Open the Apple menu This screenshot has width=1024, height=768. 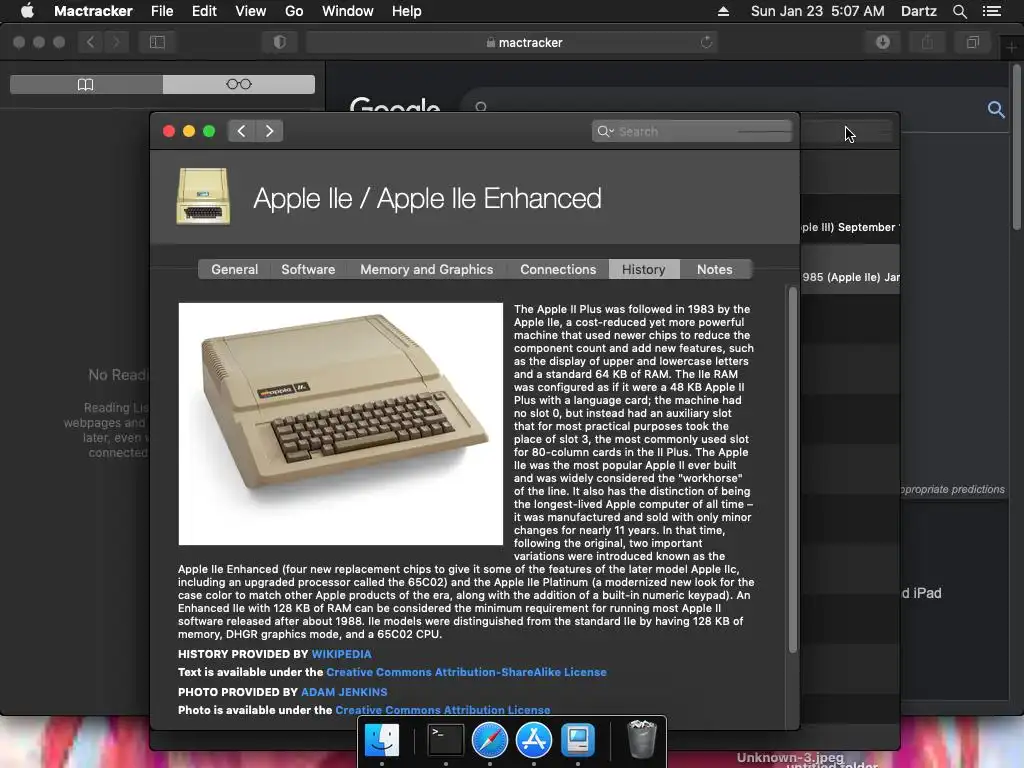click(x=27, y=11)
